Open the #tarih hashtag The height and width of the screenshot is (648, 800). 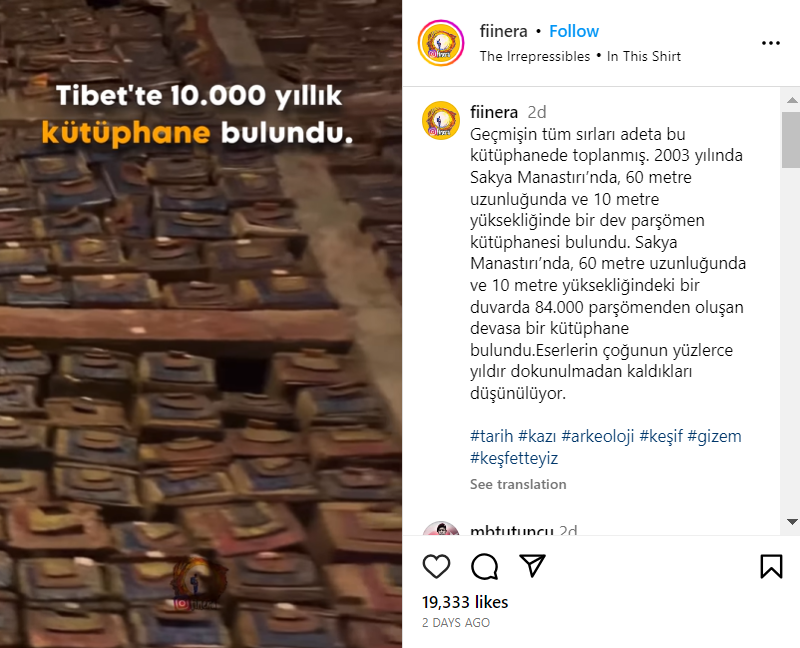pyautogui.click(x=491, y=436)
